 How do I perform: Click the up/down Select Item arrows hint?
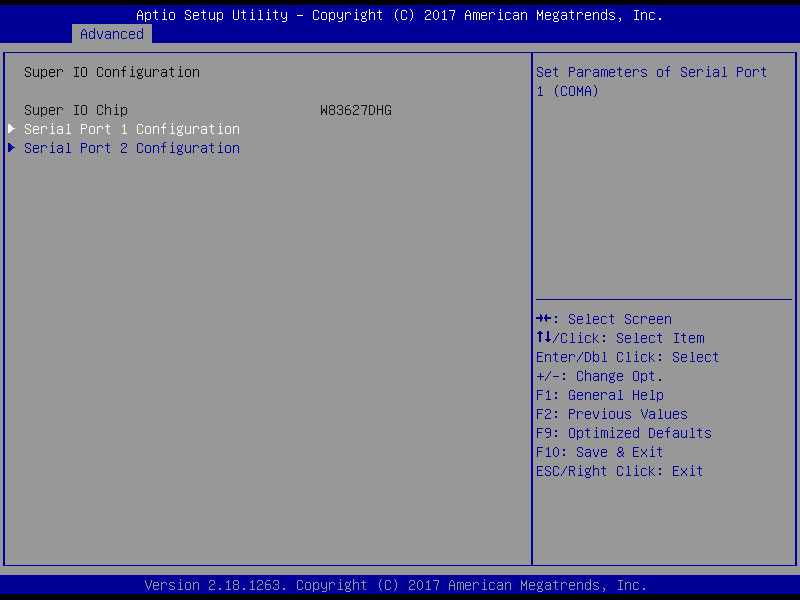[x=620, y=338]
